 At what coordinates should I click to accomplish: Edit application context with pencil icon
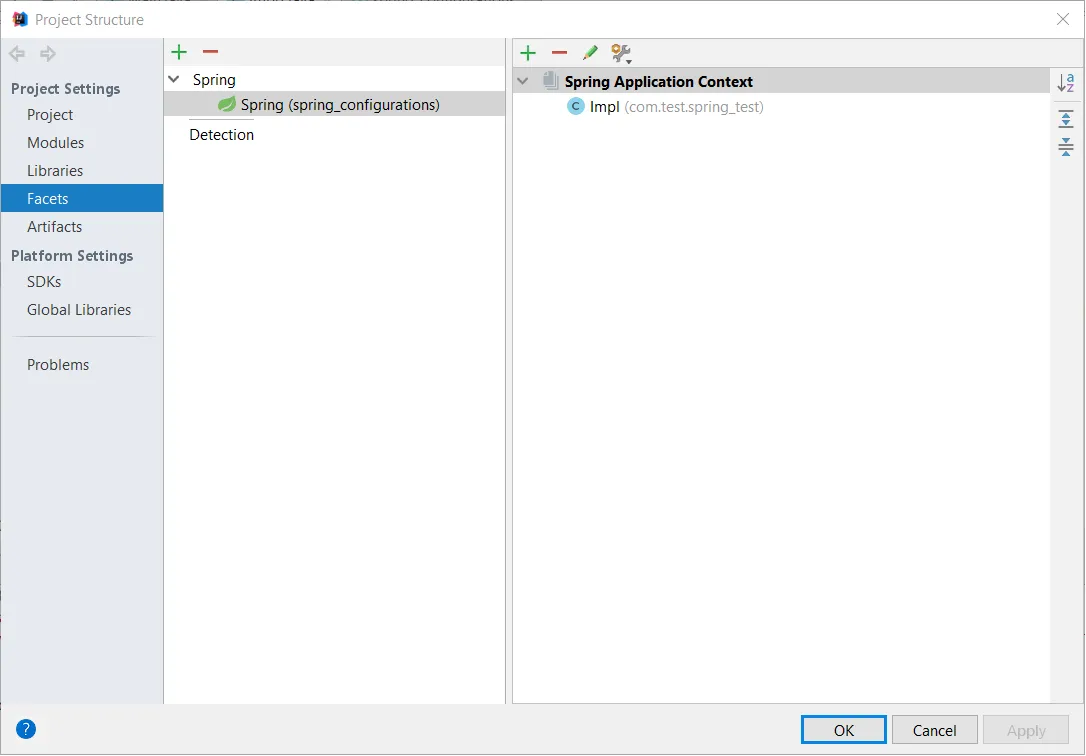(x=590, y=53)
